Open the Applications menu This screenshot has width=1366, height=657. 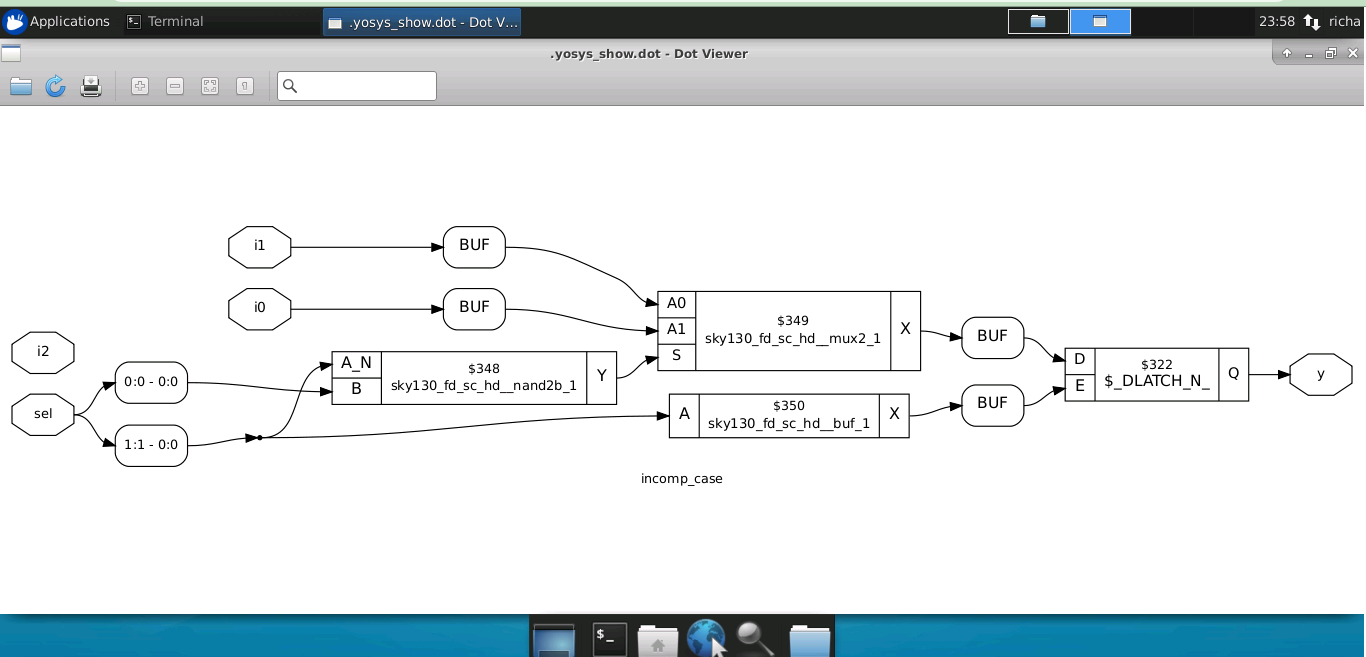coord(57,21)
